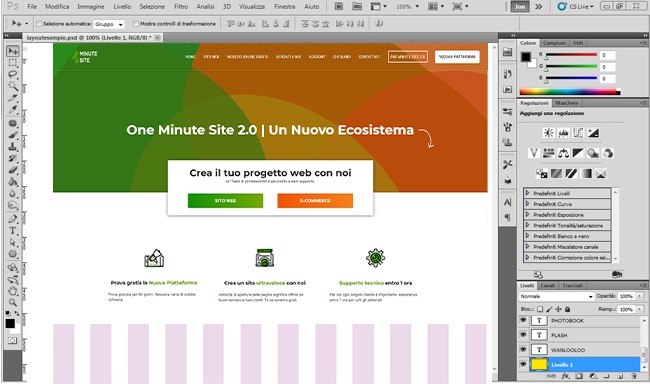Image resolution: width=650 pixels, height=384 pixels.
Task: Add an Exposure adjustment
Action: 593,133
